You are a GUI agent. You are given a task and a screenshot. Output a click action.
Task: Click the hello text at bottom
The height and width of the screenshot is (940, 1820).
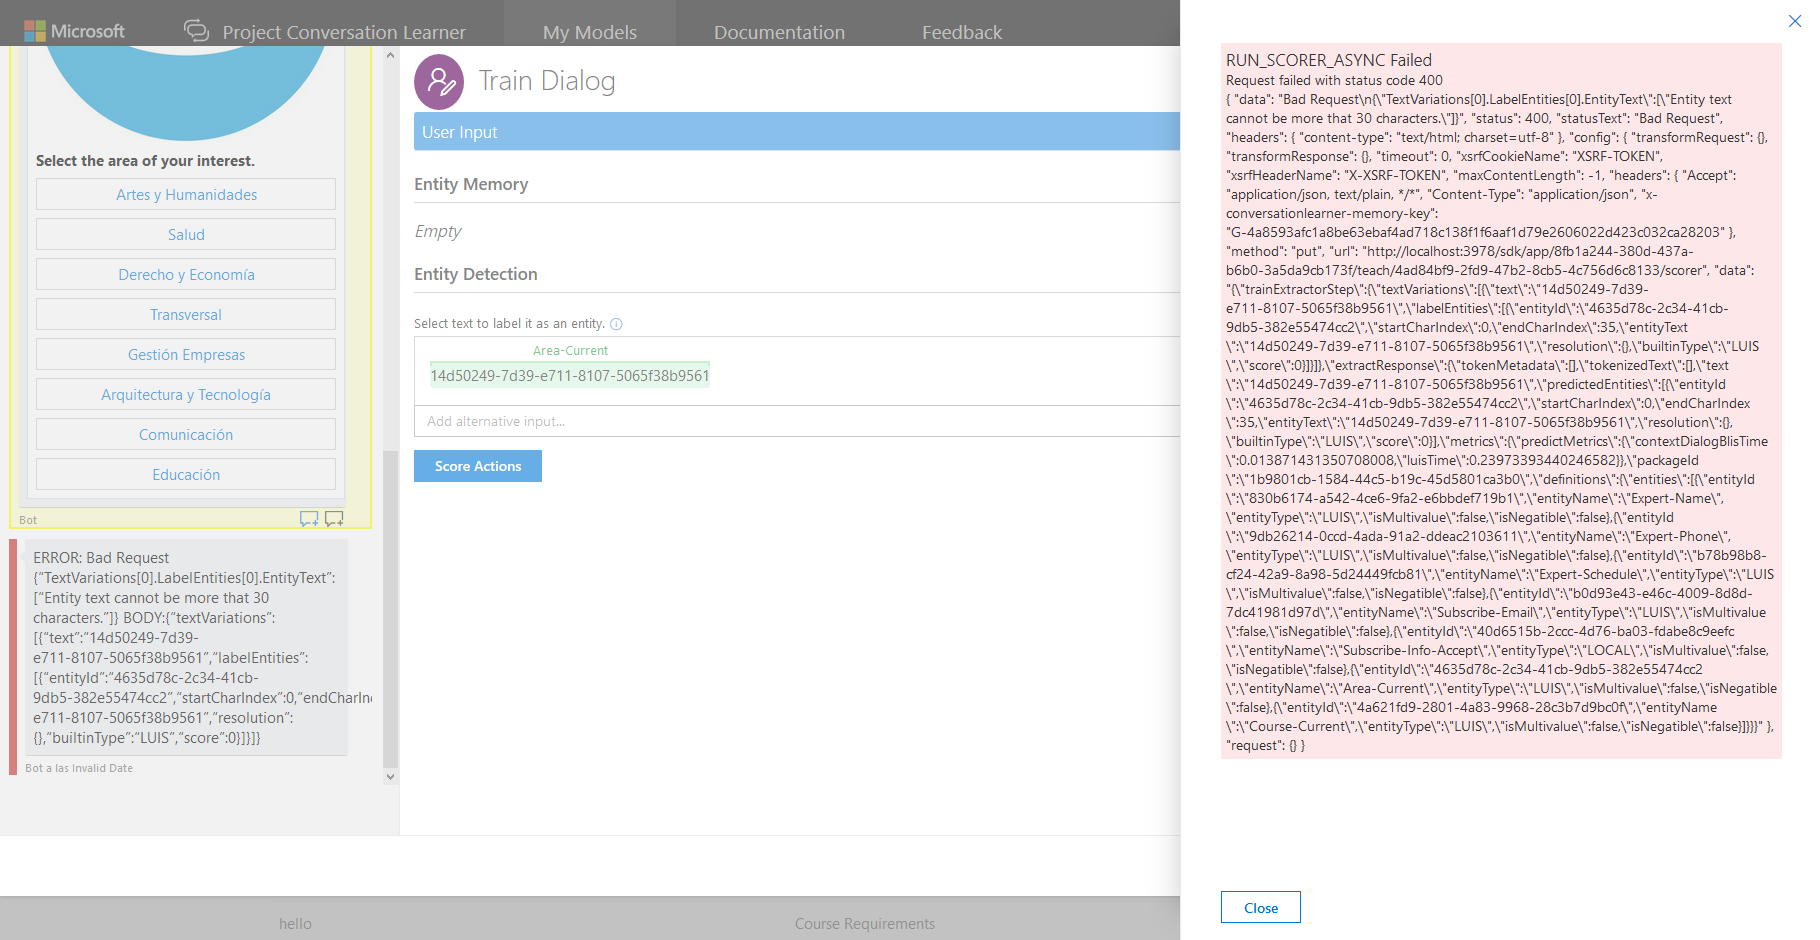coord(295,924)
